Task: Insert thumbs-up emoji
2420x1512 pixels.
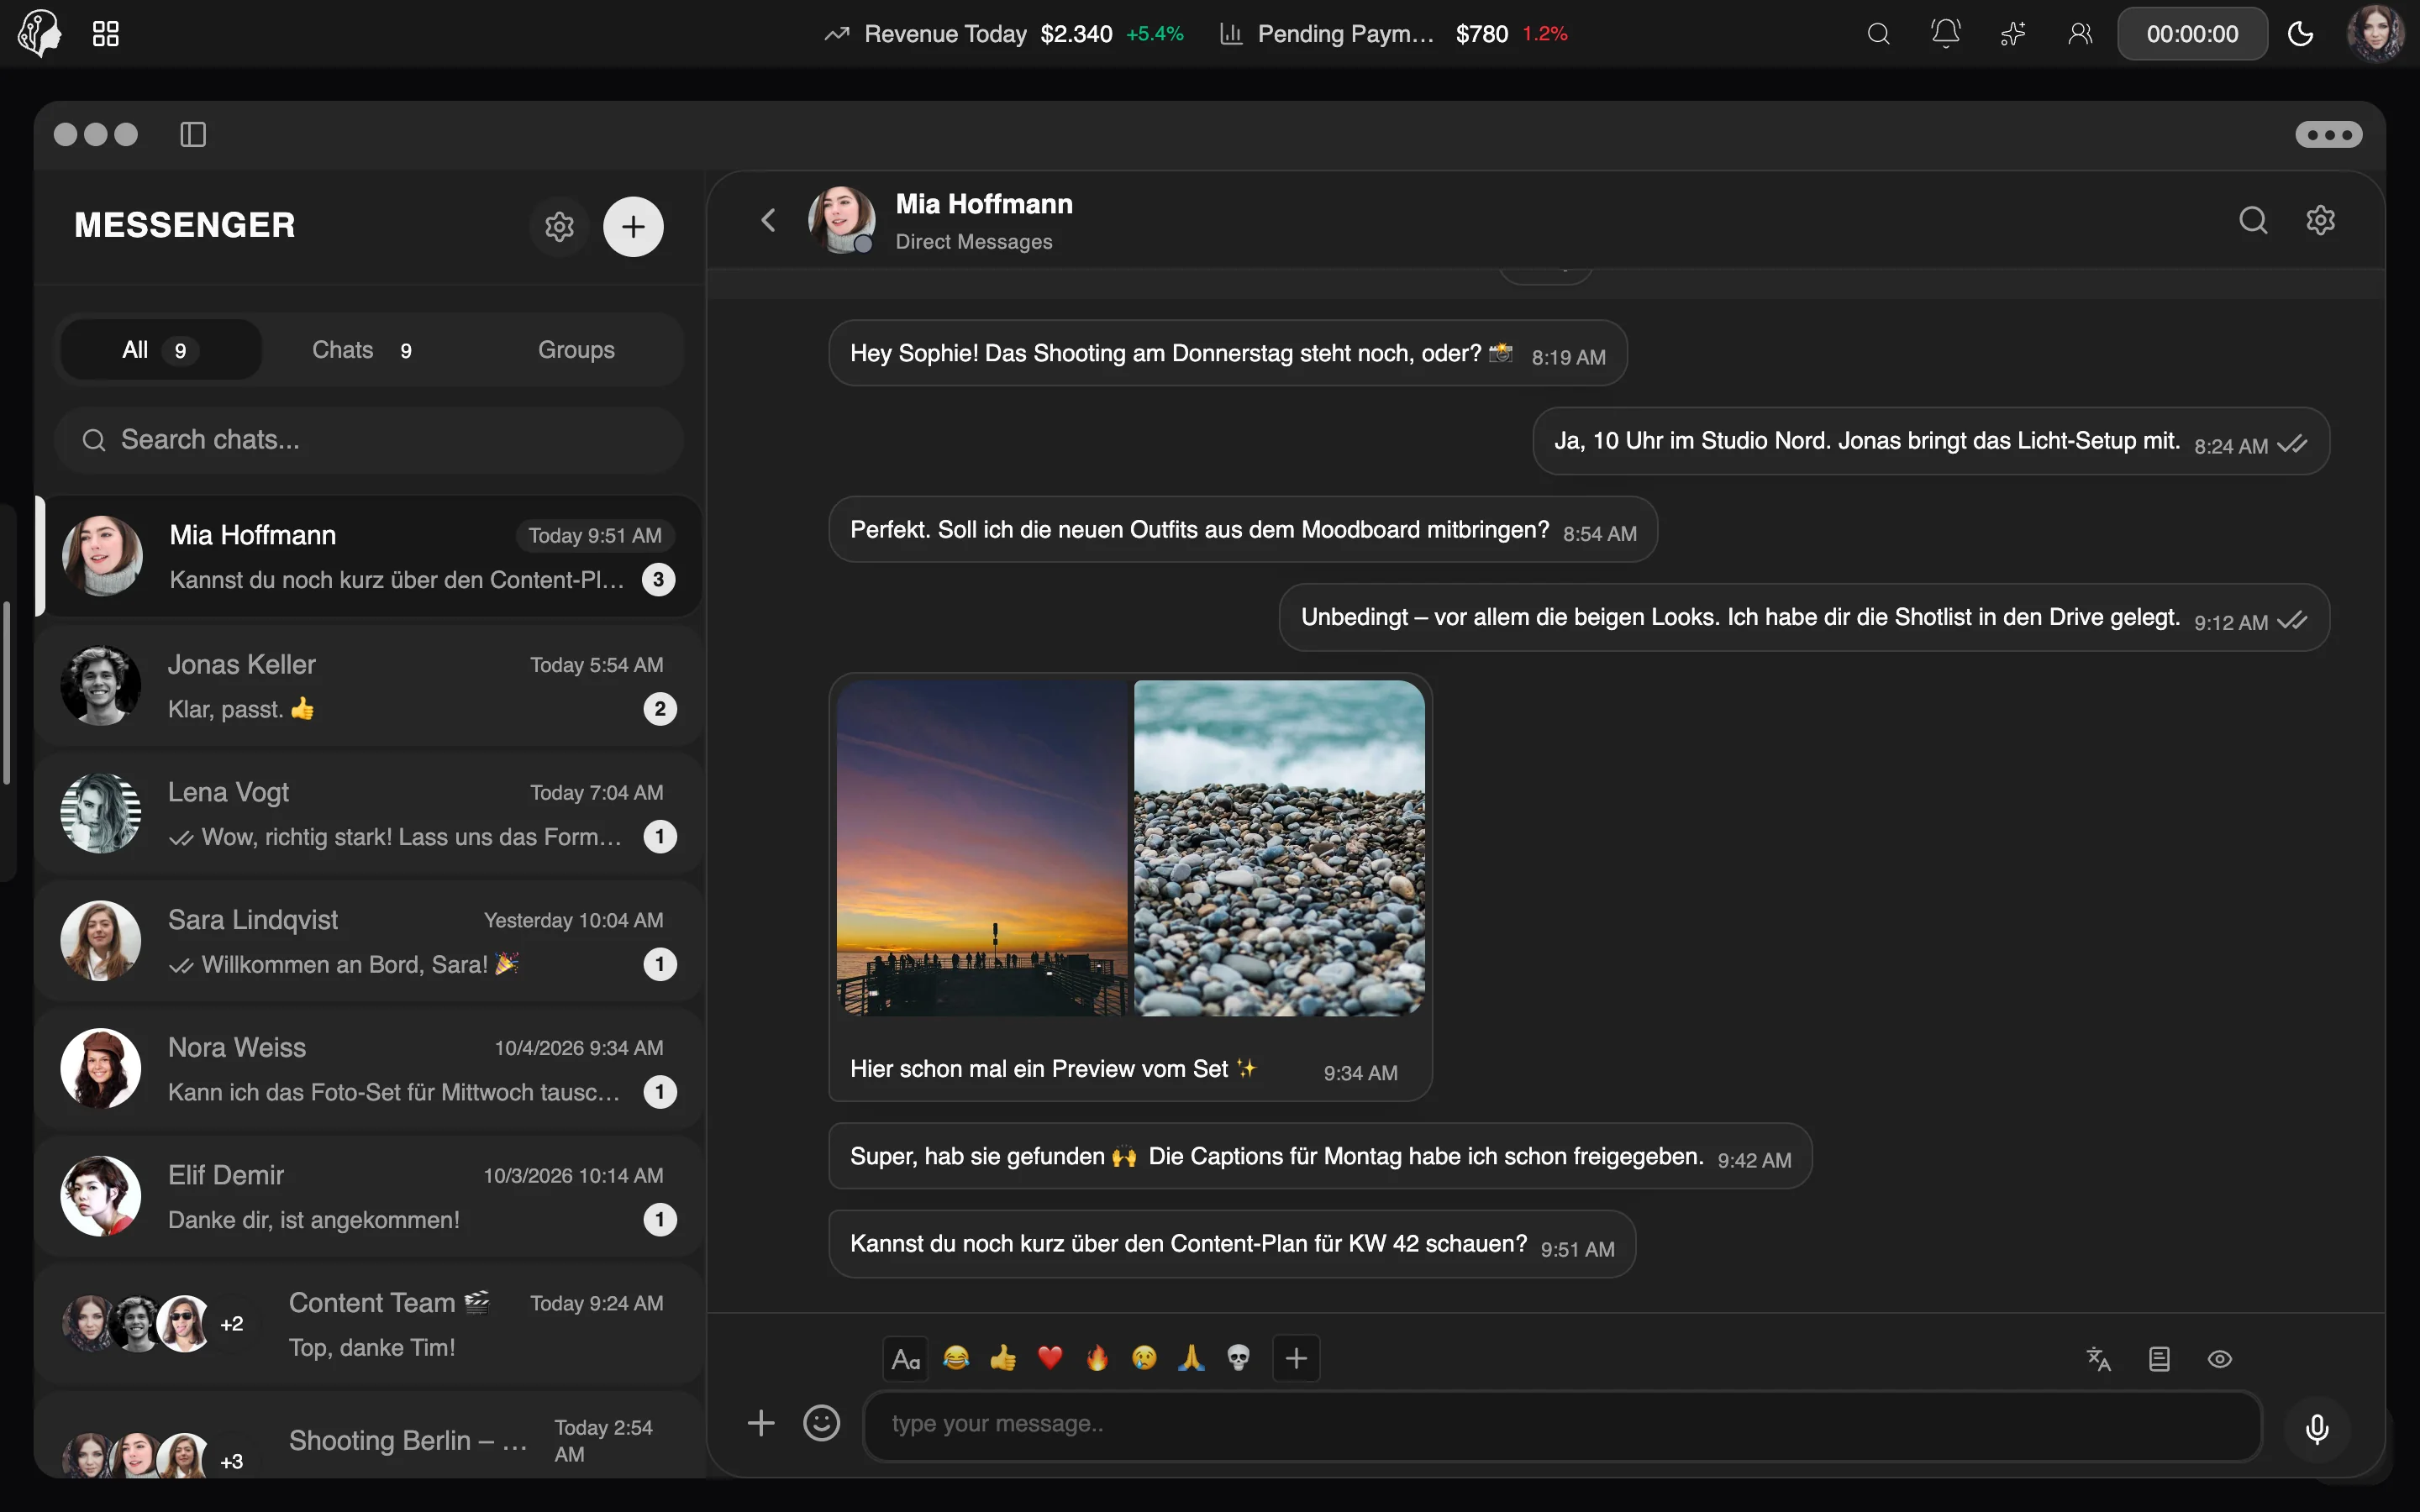Action: (1003, 1358)
